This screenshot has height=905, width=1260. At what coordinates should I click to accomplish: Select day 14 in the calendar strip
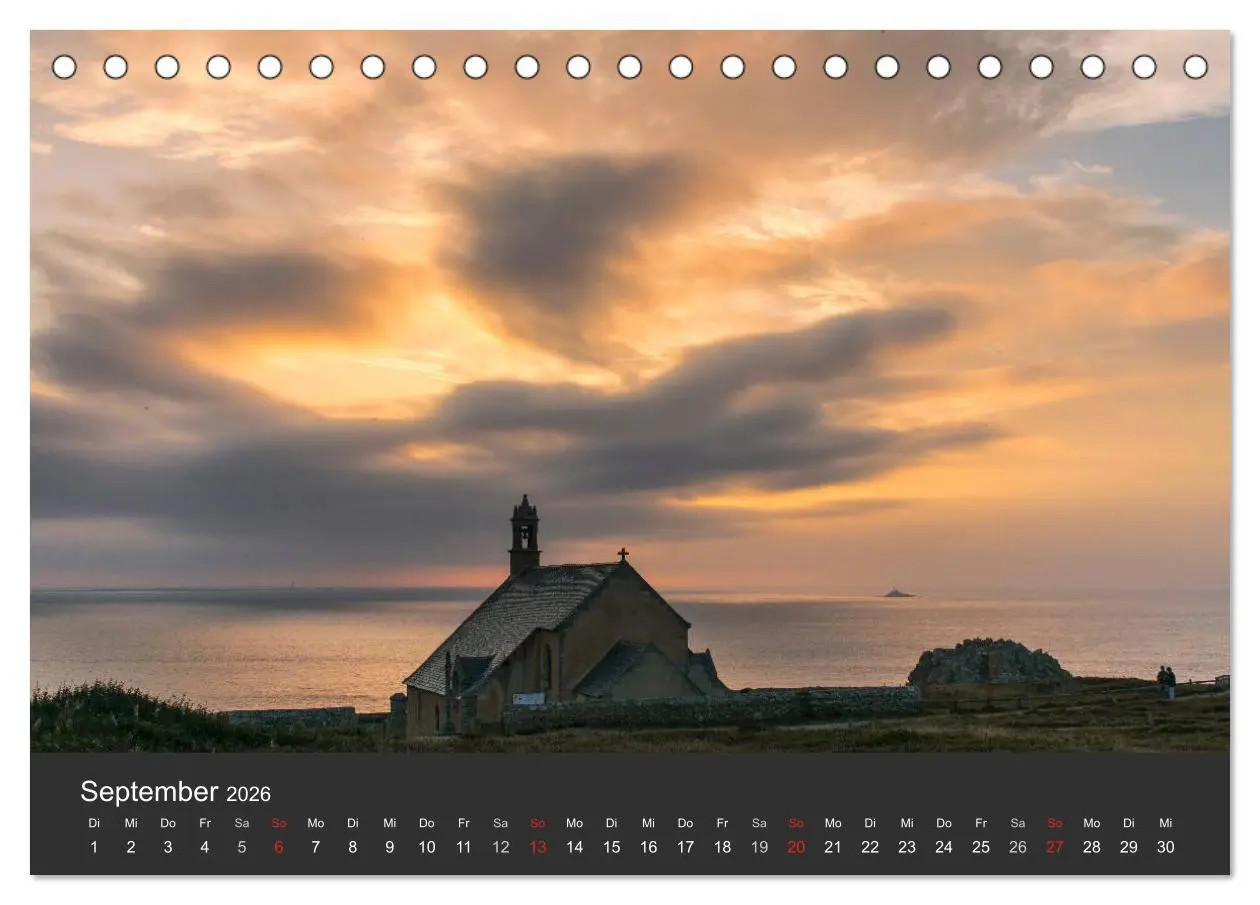[575, 847]
